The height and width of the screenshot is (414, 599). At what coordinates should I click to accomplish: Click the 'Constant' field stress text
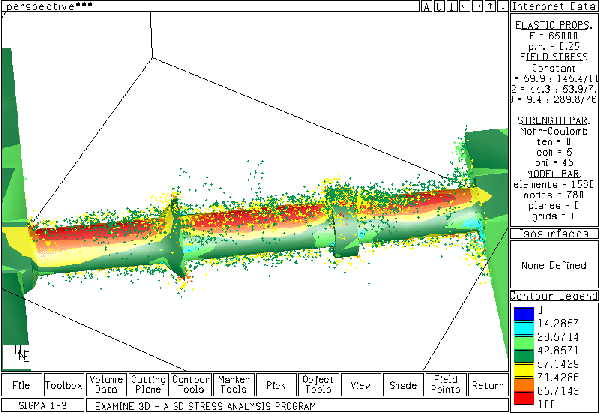coord(554,68)
